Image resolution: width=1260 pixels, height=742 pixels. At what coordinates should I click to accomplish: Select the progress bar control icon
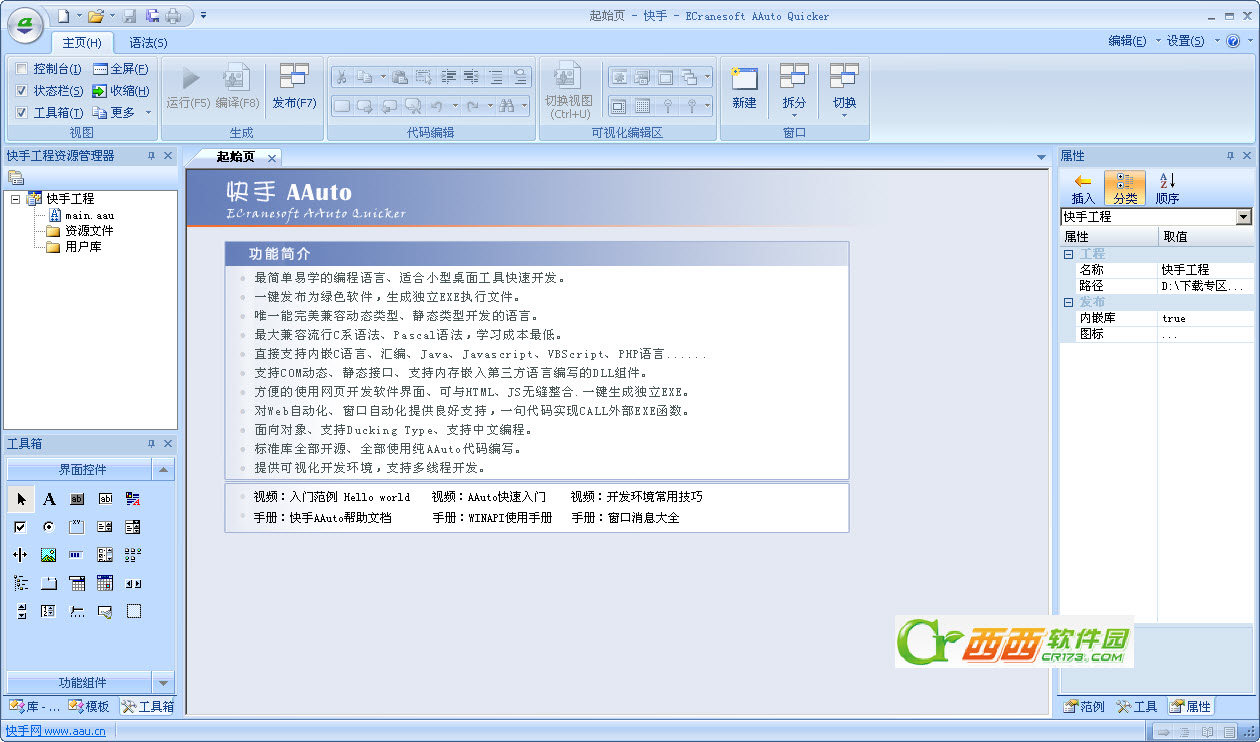pyautogui.click(x=77, y=555)
